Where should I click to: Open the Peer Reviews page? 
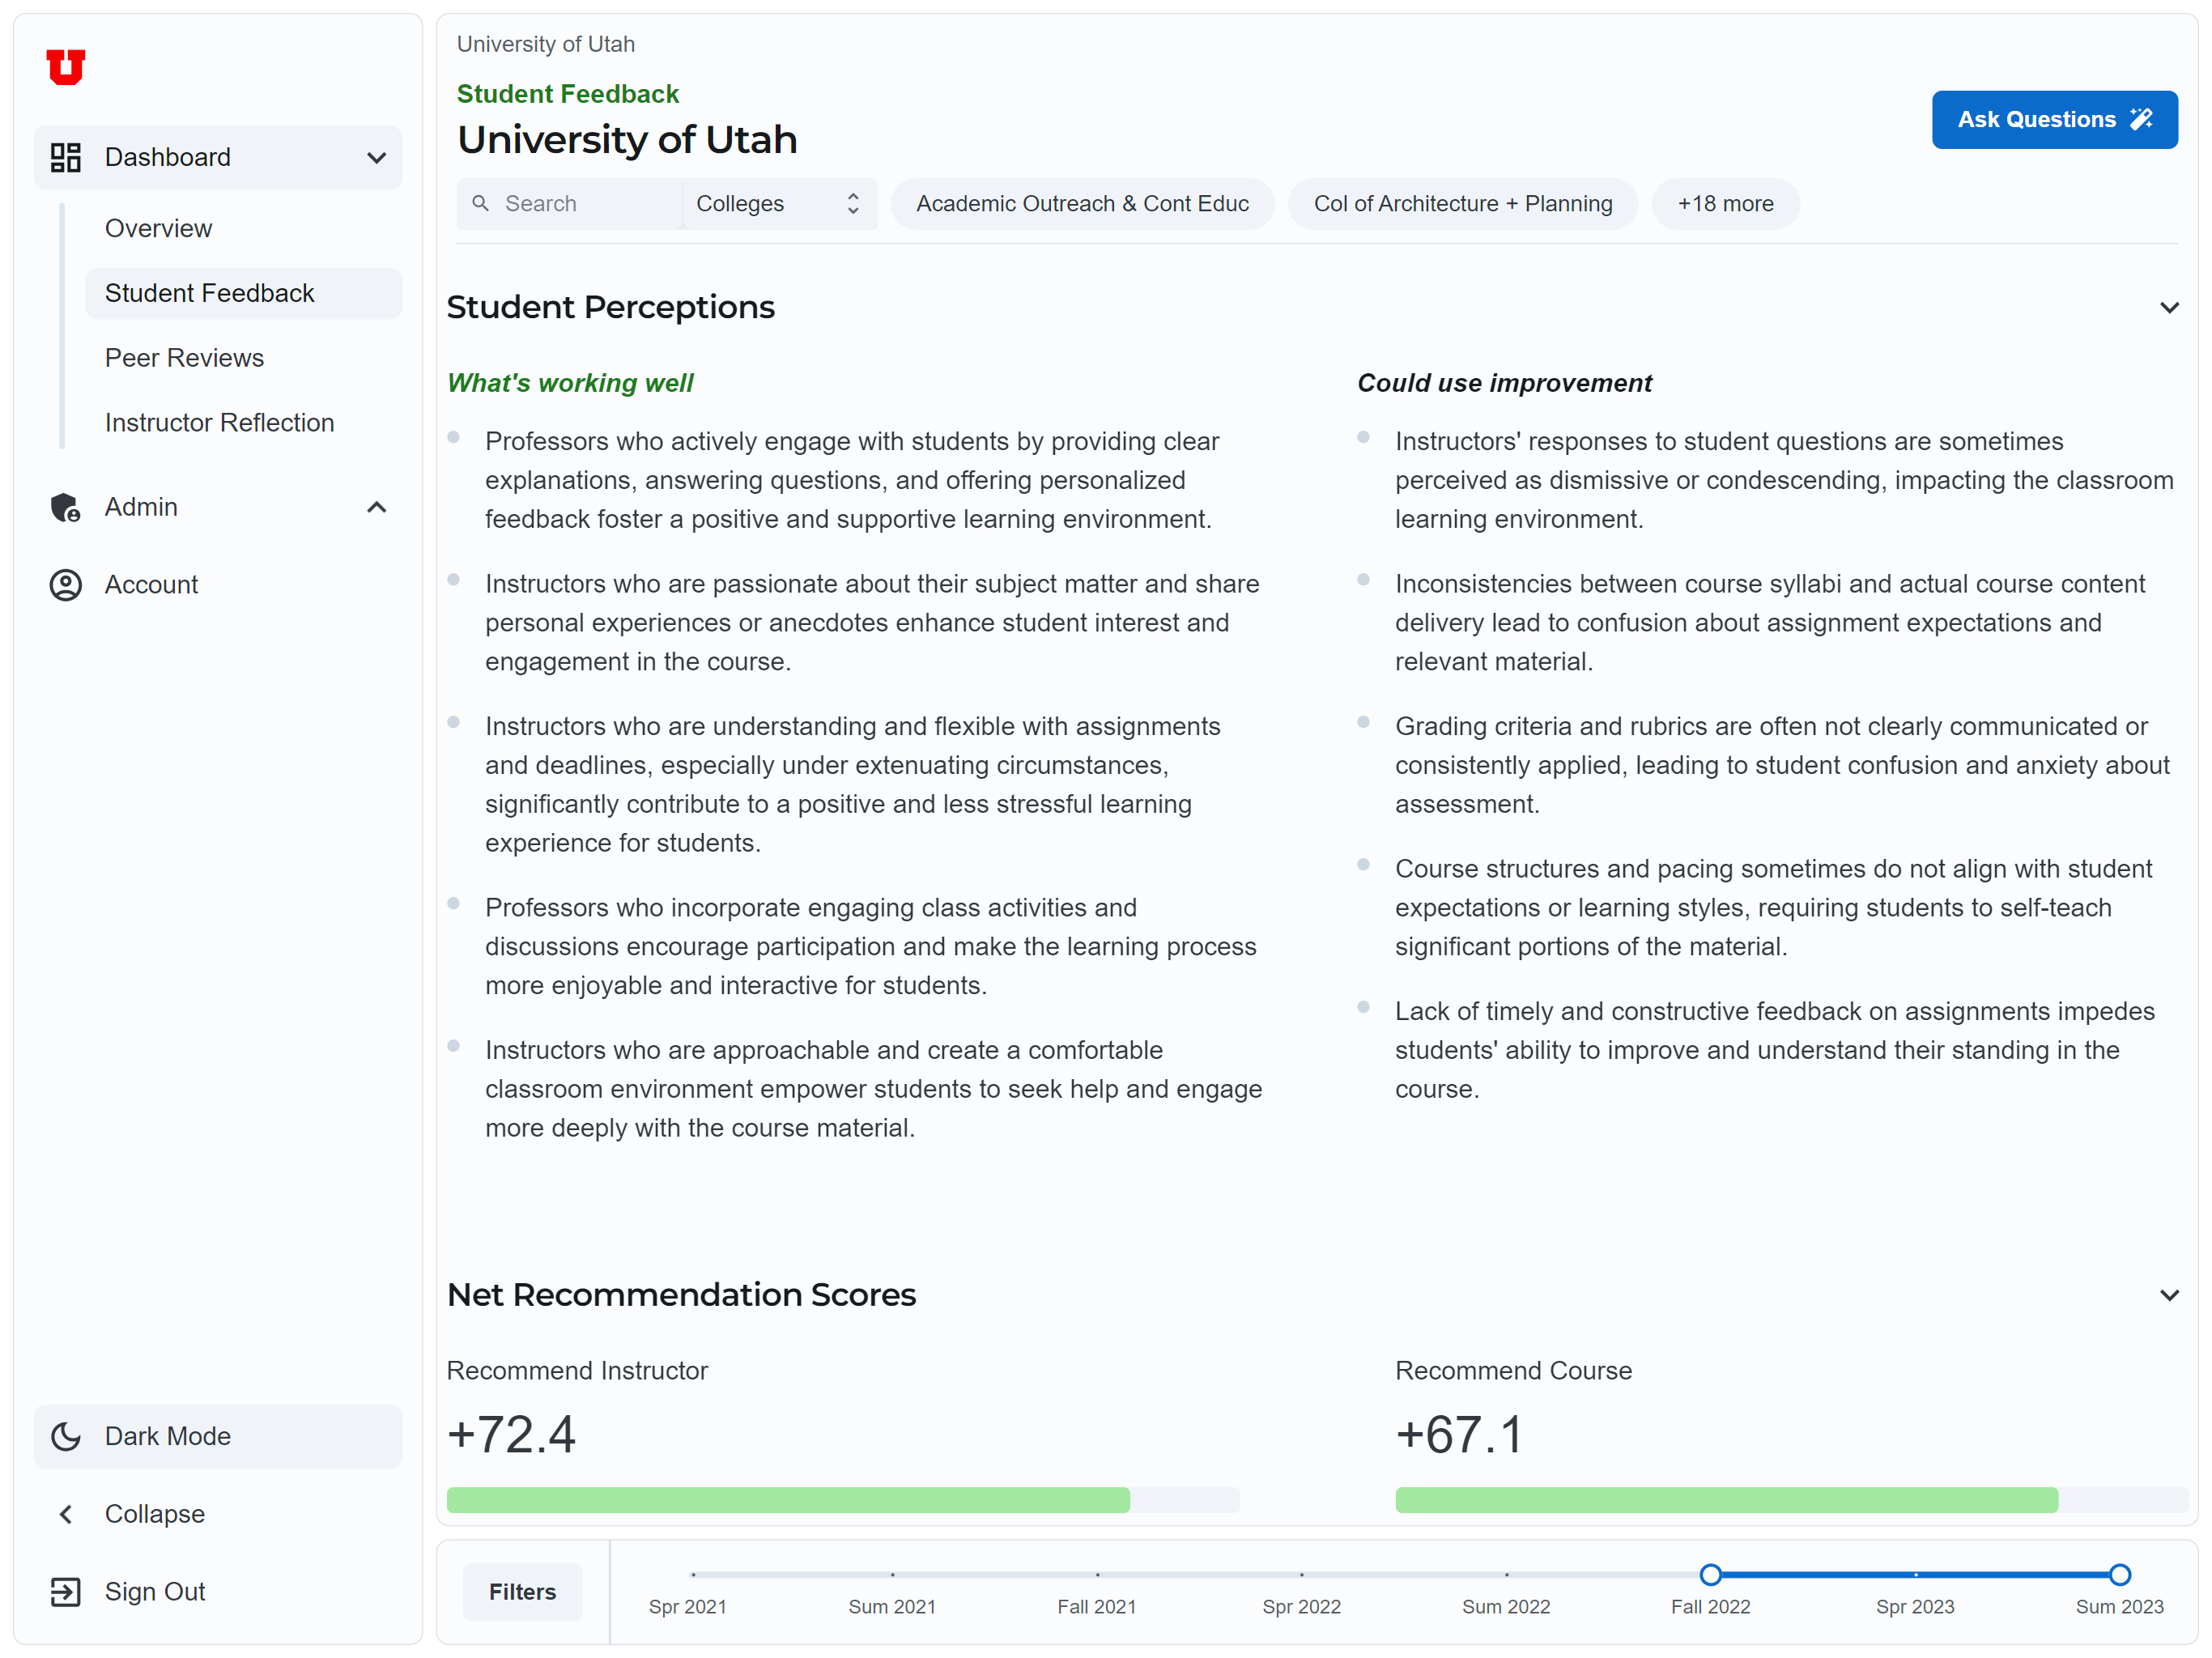point(184,358)
